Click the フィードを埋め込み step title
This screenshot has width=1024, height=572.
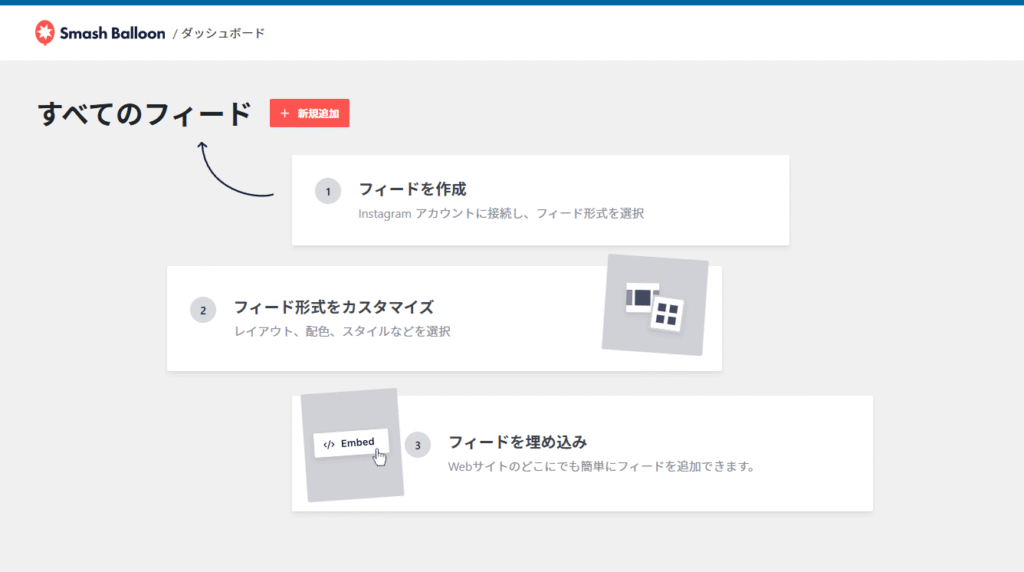(517, 441)
